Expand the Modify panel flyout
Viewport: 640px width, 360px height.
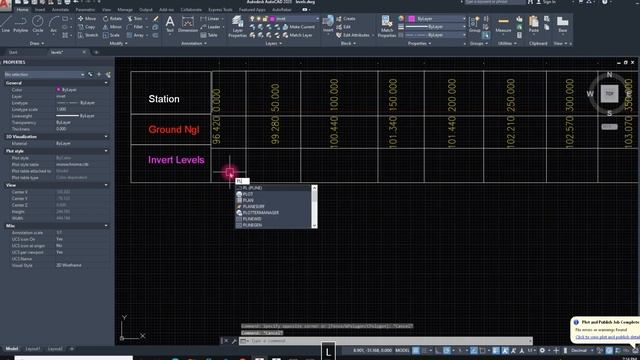tap(118, 43)
